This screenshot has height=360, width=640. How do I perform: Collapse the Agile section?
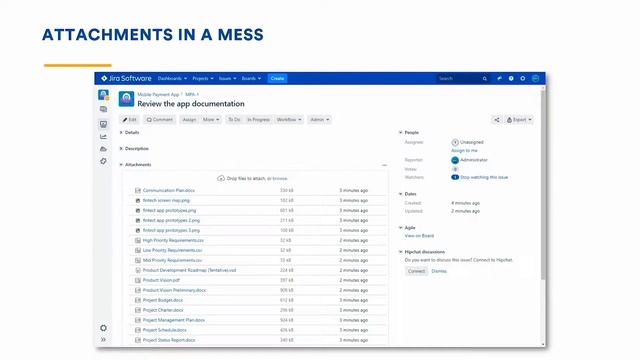point(400,228)
